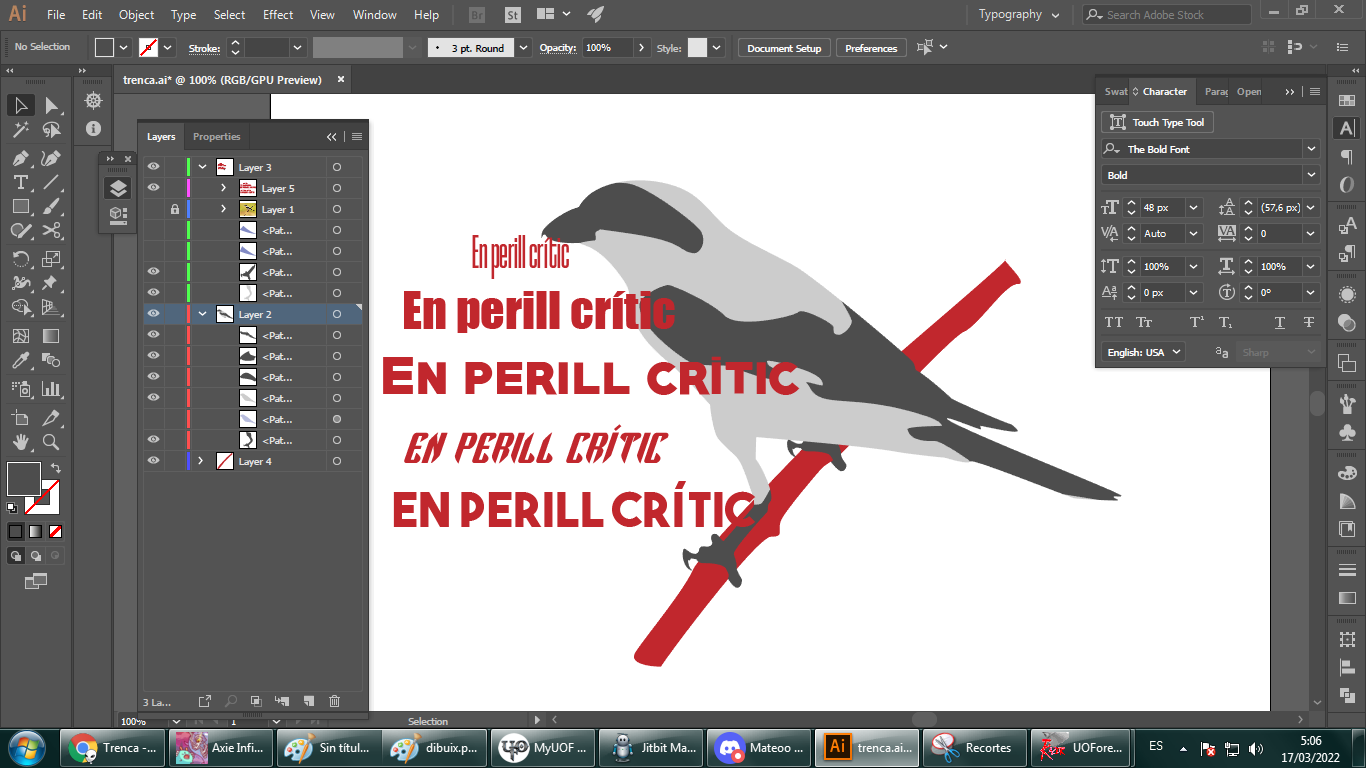This screenshot has width=1366, height=768.
Task: Open Typography workspace switcher
Action: click(x=1019, y=14)
